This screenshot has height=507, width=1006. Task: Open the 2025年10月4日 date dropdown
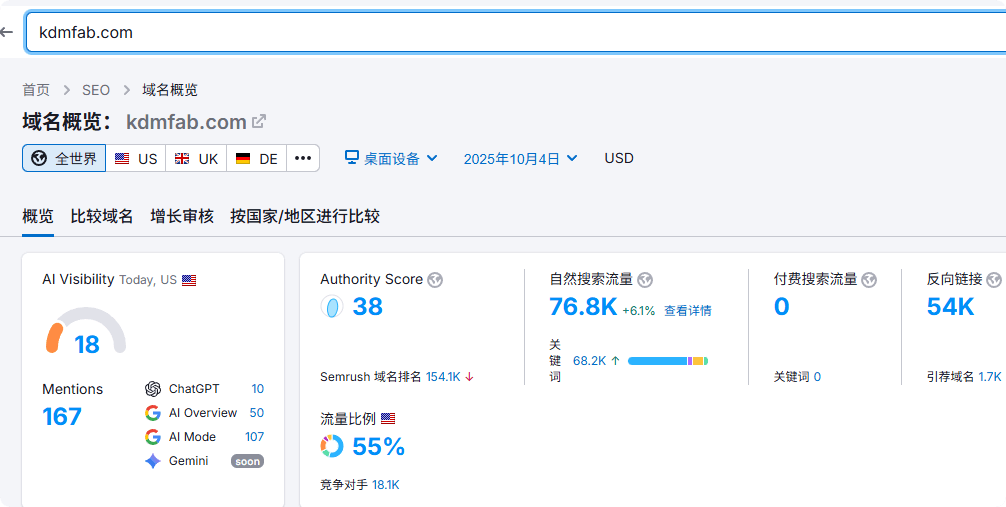pyautogui.click(x=520, y=159)
